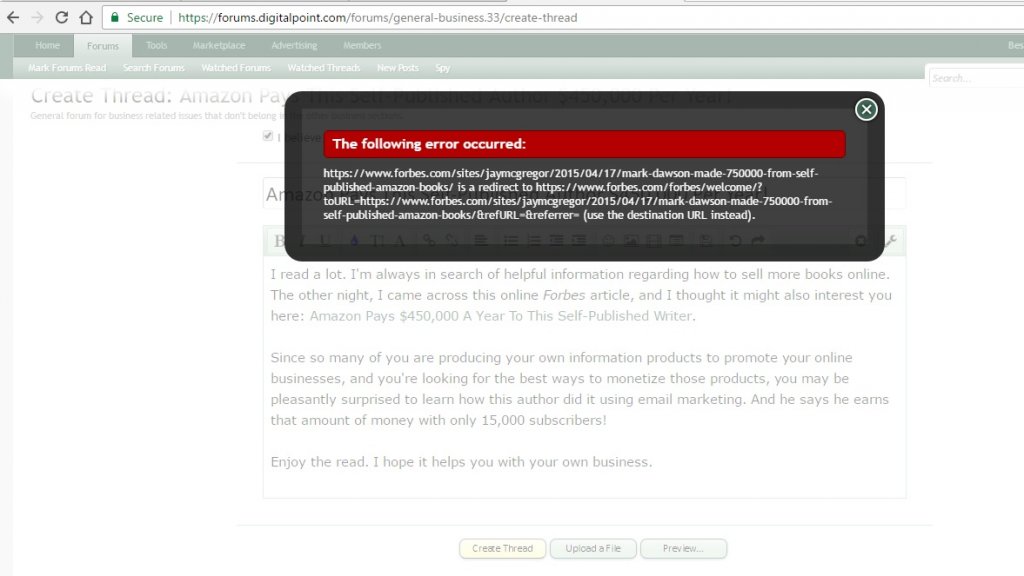
Task: Open the New Posts link
Action: pyautogui.click(x=397, y=68)
